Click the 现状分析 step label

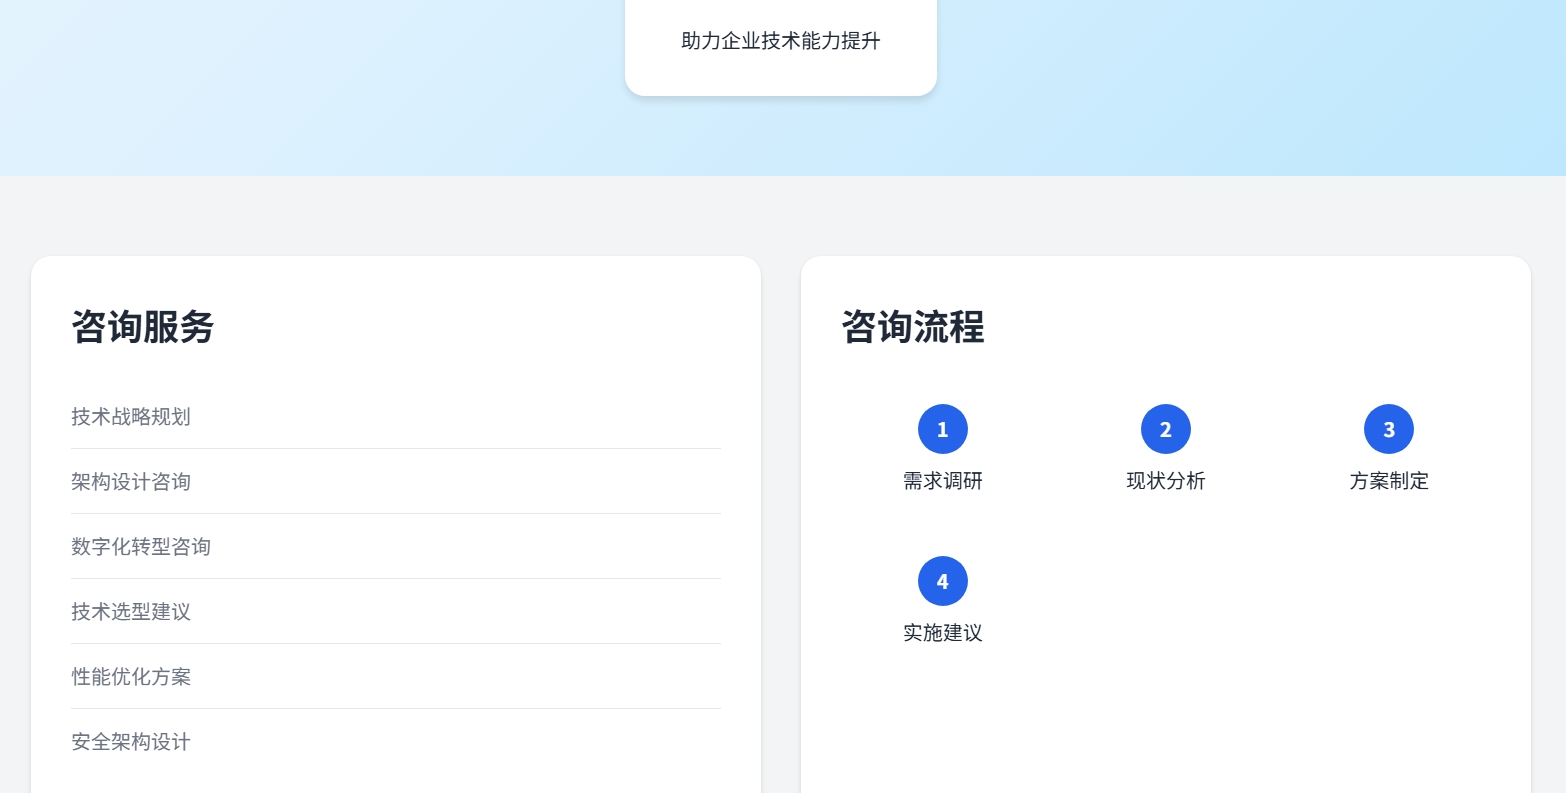(x=1165, y=481)
